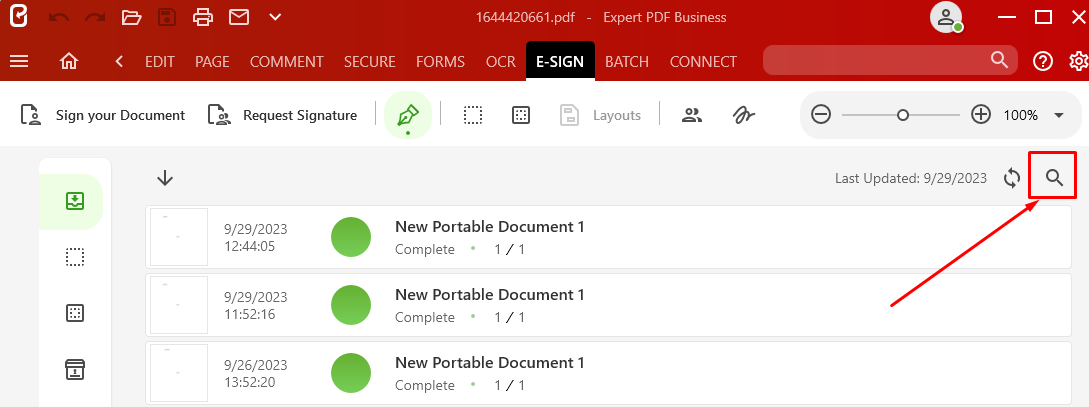Screen dimensions: 1089x407
Task: Click the Save disk icon
Action: tap(167, 17)
